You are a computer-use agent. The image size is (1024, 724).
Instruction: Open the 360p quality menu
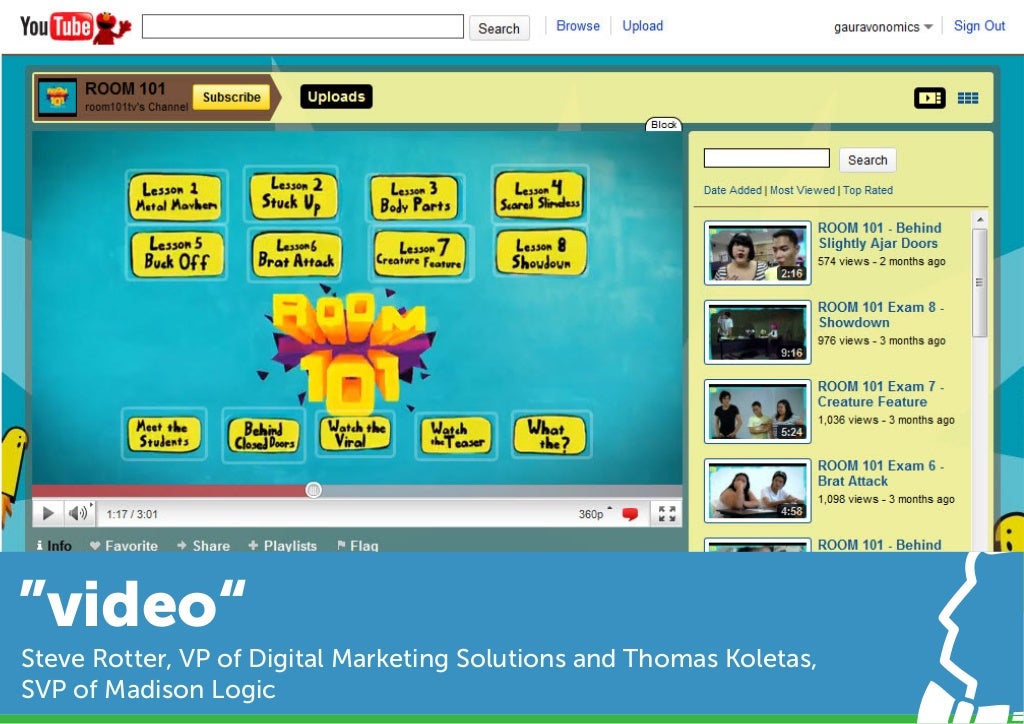point(595,514)
